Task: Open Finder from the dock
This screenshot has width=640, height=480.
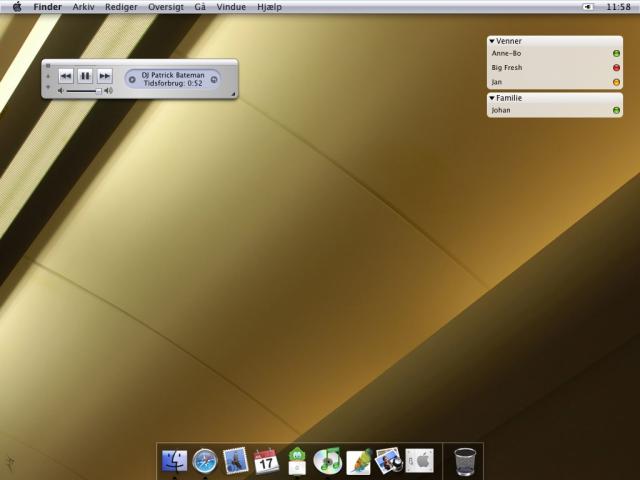Action: tap(174, 461)
